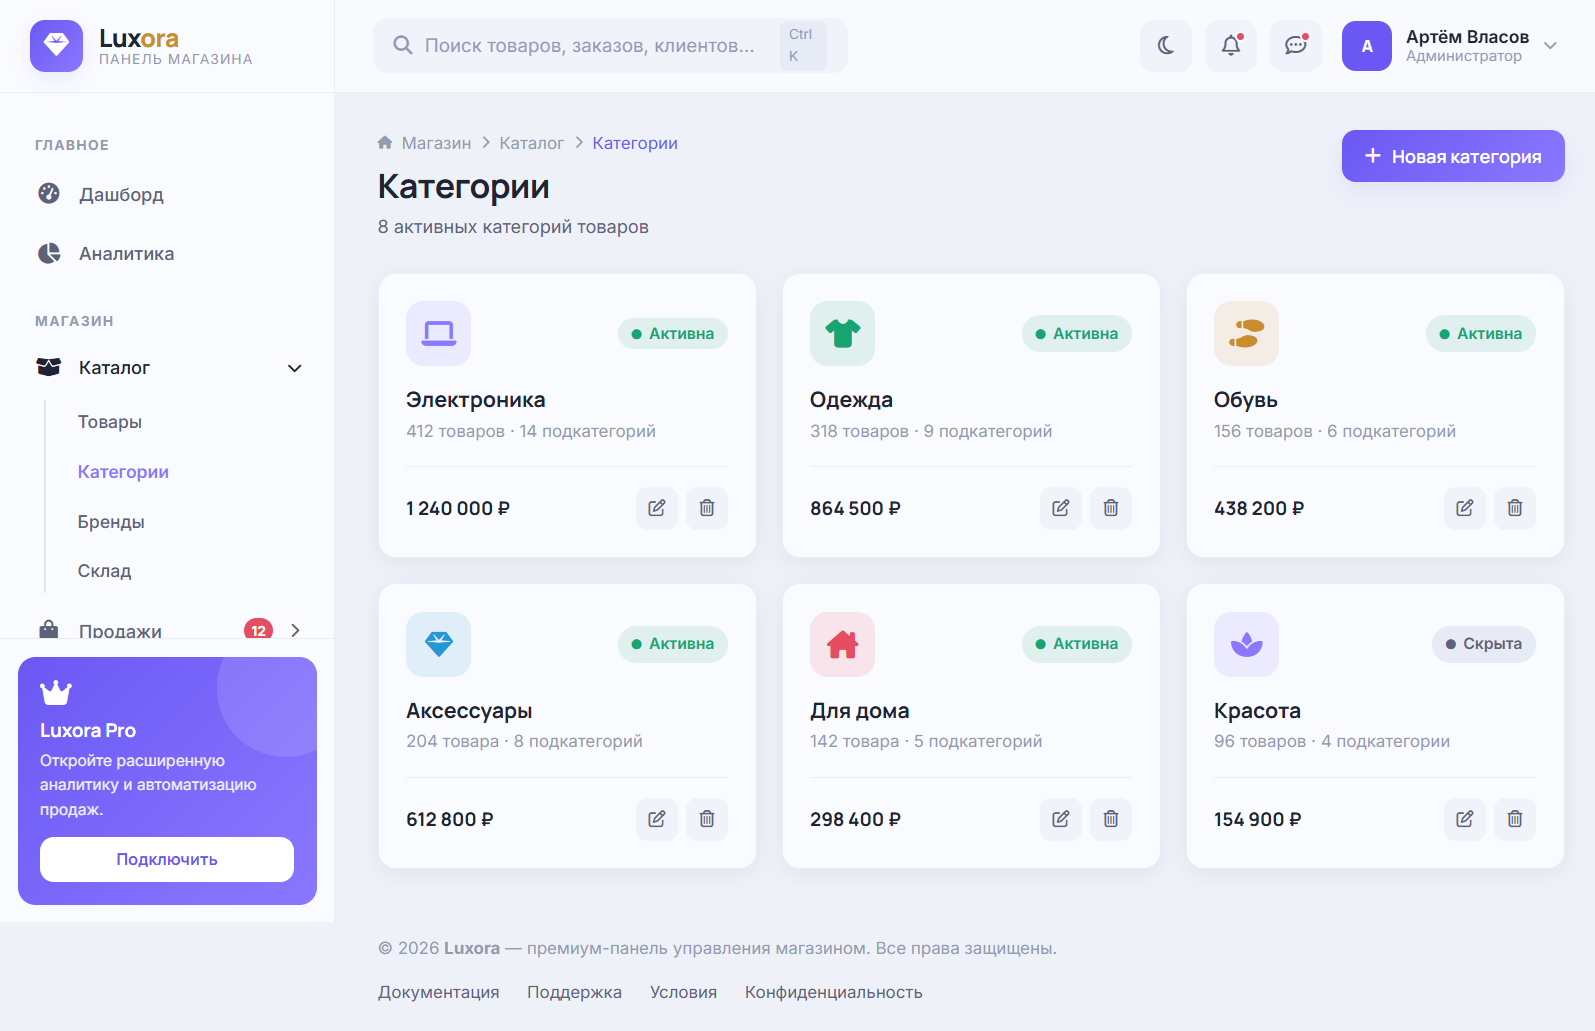
Task: Click the crown icon in Luxora Pro card
Action: [x=56, y=692]
